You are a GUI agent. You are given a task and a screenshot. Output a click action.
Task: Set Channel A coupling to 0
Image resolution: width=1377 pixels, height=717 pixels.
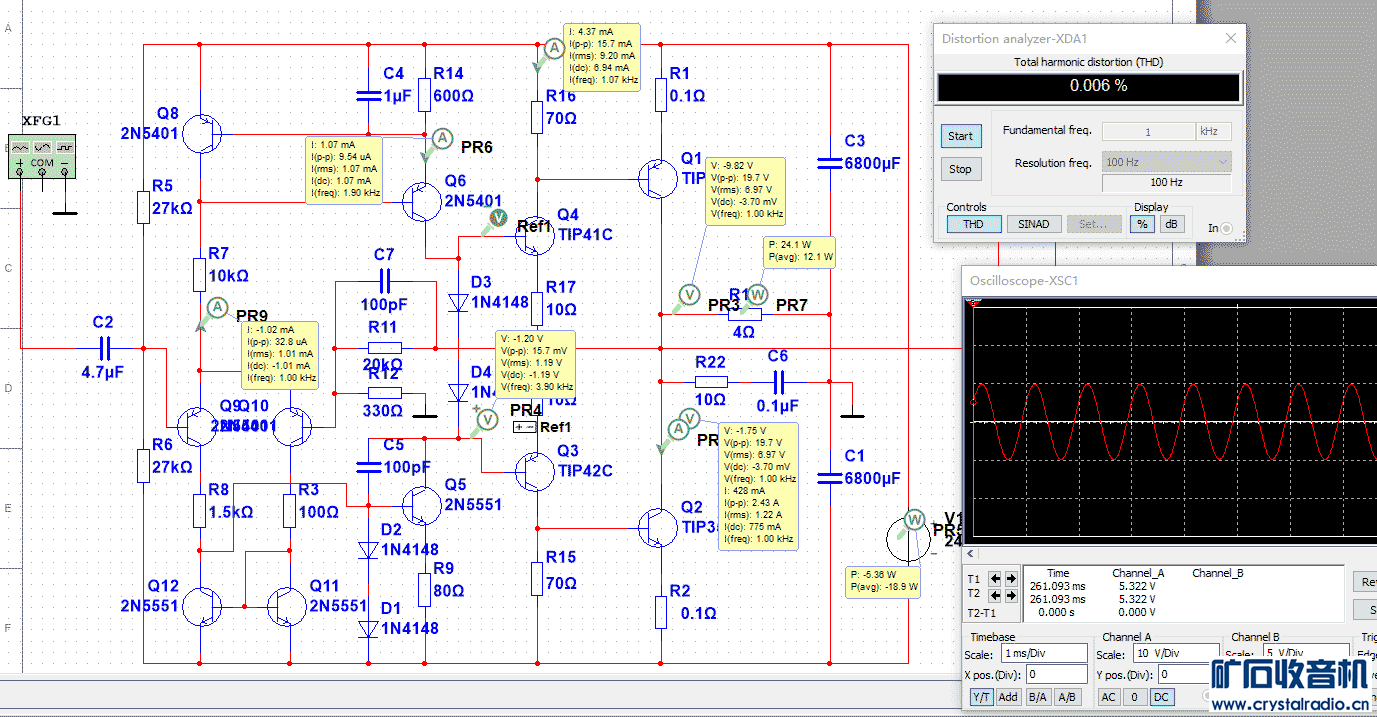pos(1135,697)
